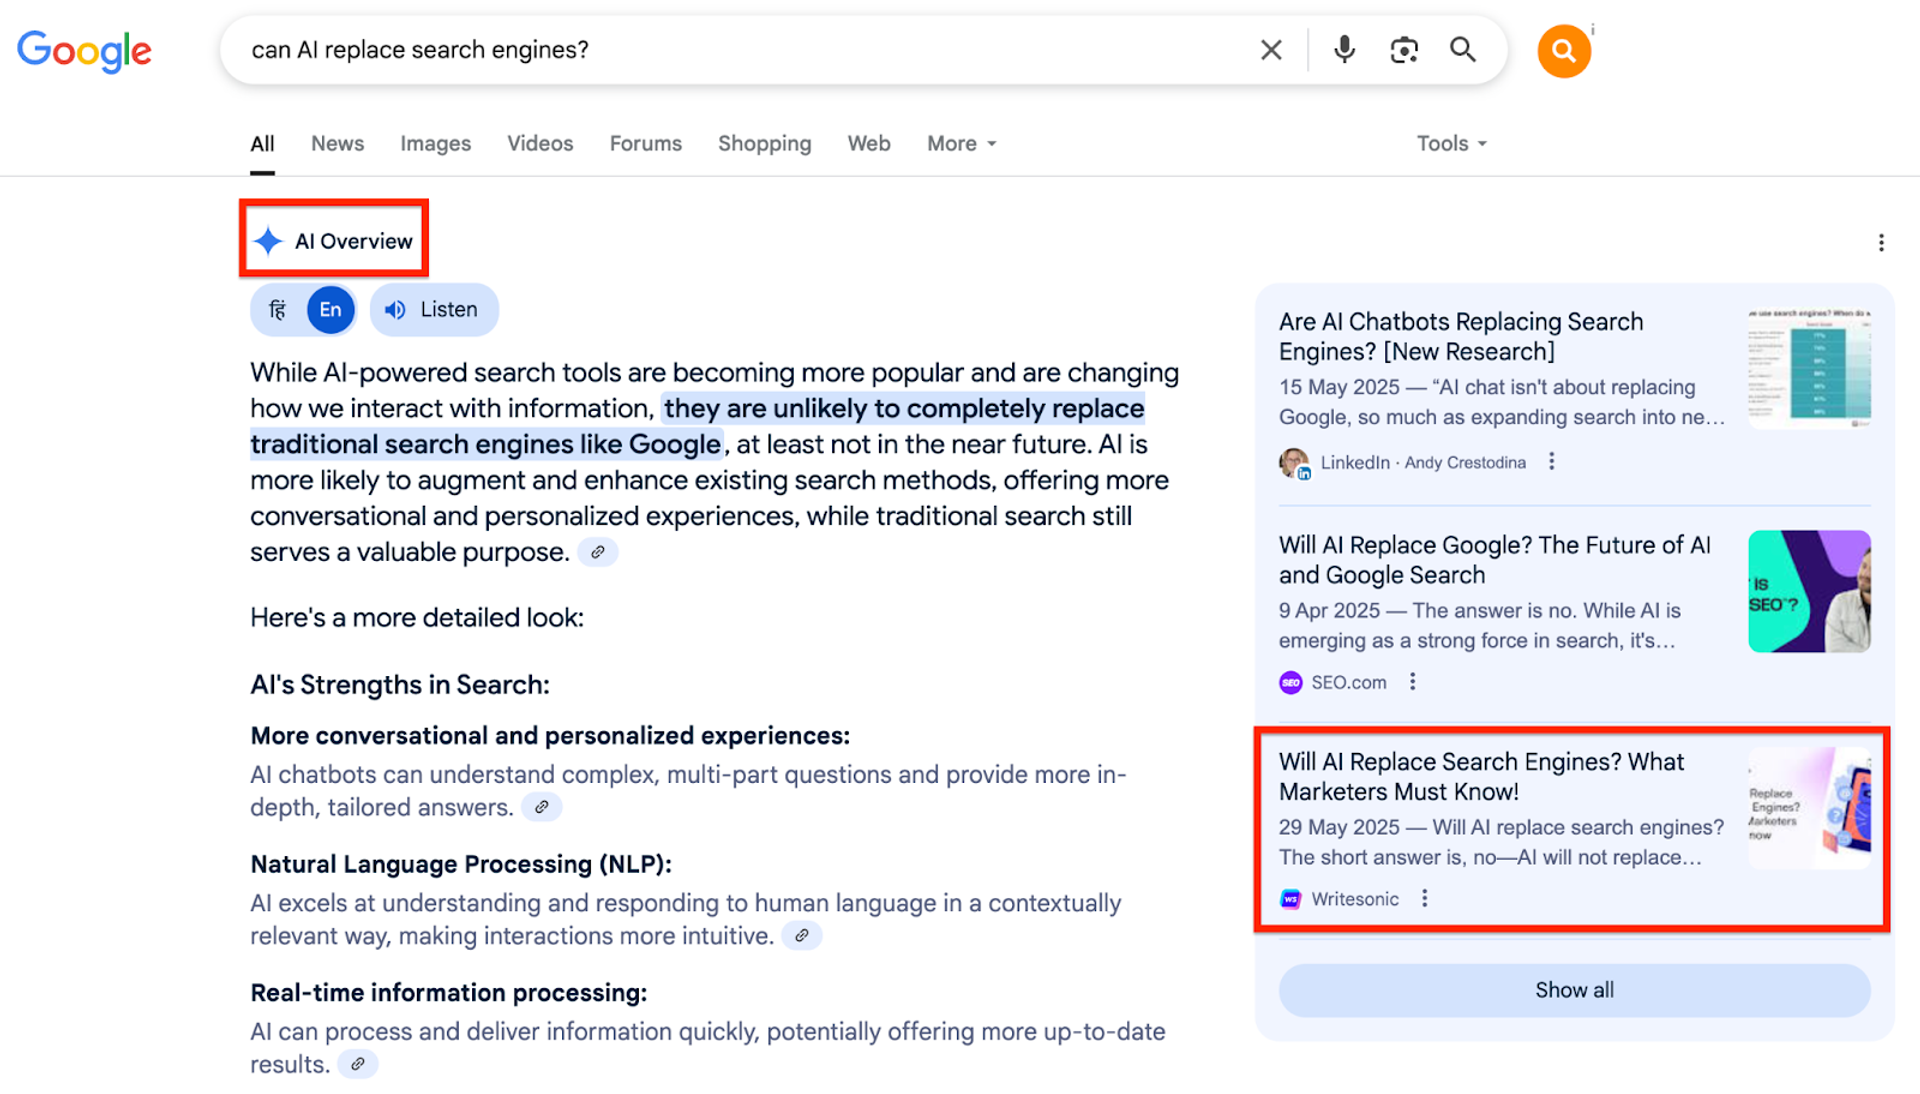This screenshot has width=1920, height=1094.
Task: Click the SEO.com favicon
Action: coord(1291,683)
